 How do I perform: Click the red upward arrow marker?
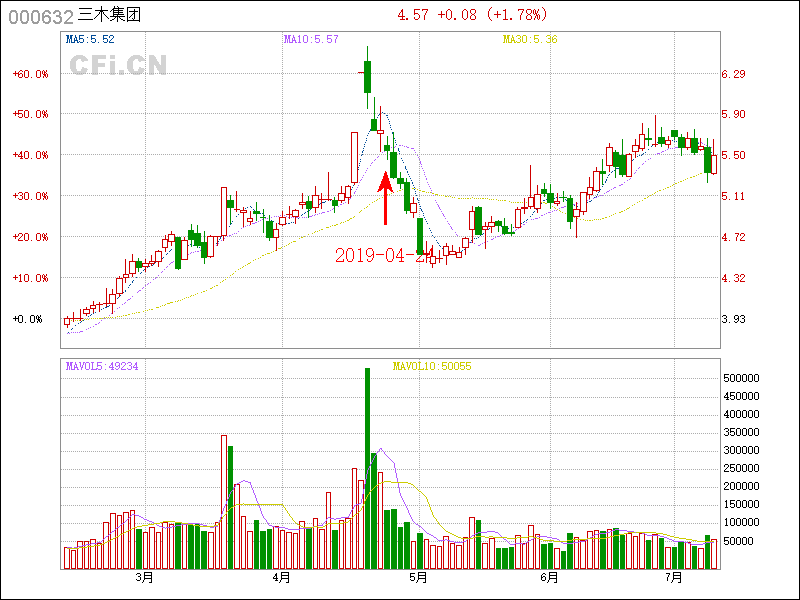pos(385,197)
